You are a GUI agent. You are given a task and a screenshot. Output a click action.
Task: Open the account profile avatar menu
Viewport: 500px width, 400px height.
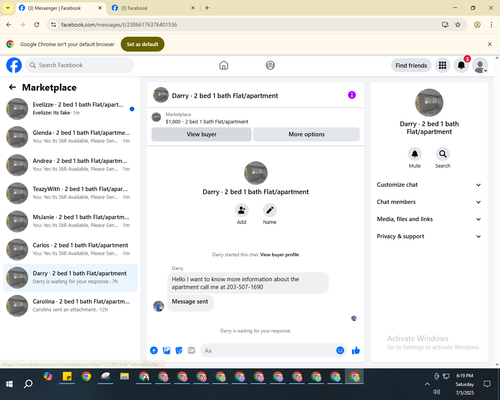pos(480,65)
